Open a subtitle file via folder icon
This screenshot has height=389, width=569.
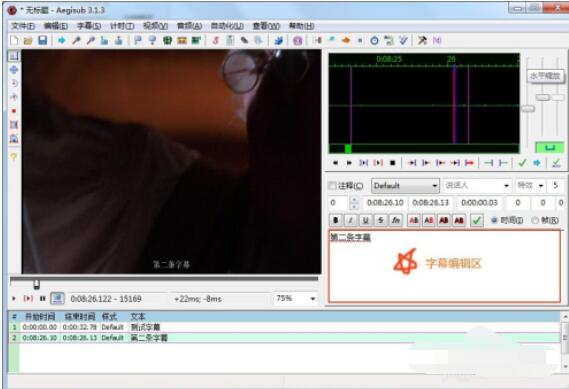pos(28,40)
